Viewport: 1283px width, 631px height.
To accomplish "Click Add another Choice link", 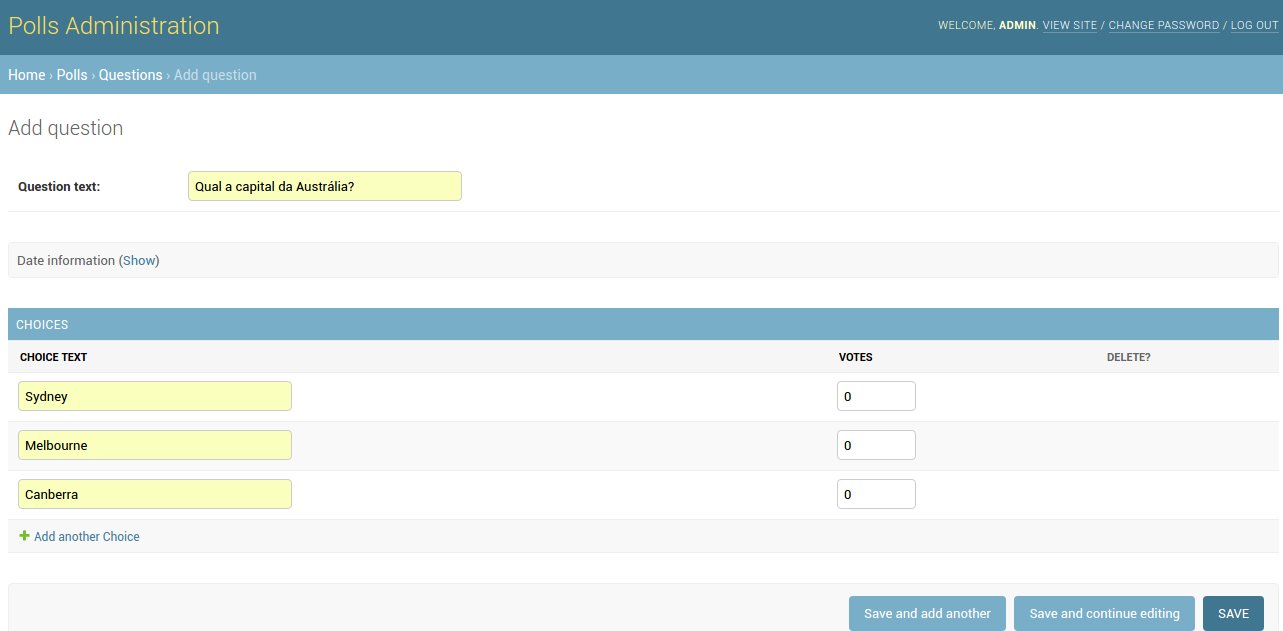I will (x=86, y=537).
